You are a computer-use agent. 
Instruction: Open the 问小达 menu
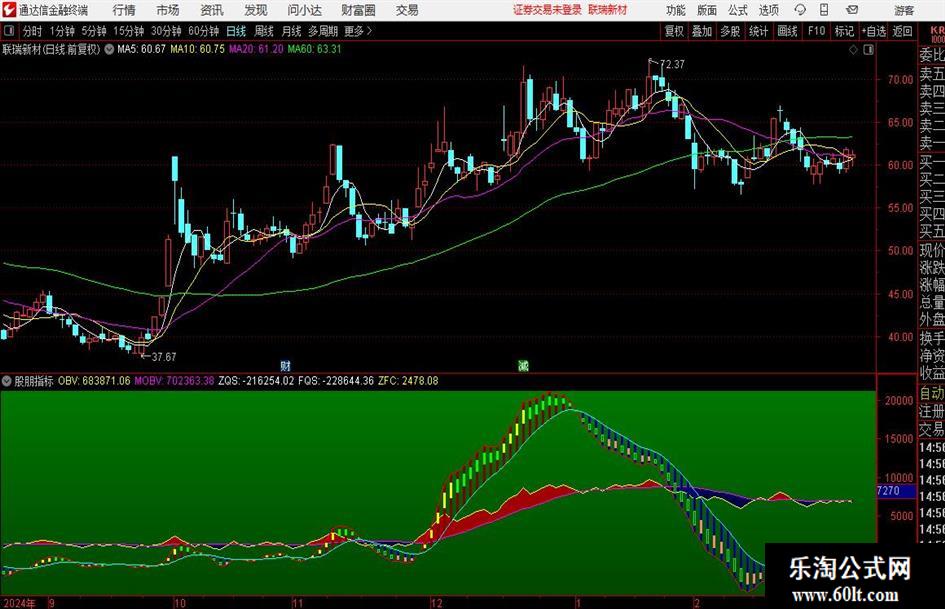(x=305, y=10)
